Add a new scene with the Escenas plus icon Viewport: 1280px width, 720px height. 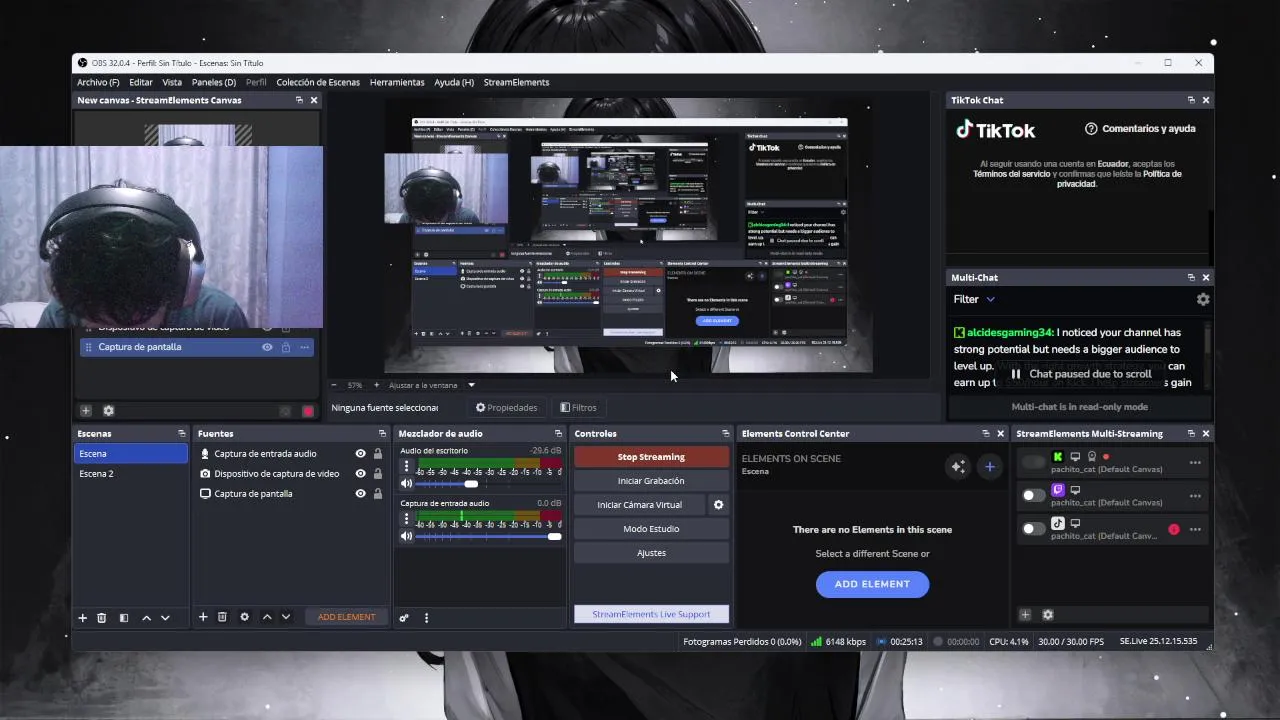(x=83, y=618)
